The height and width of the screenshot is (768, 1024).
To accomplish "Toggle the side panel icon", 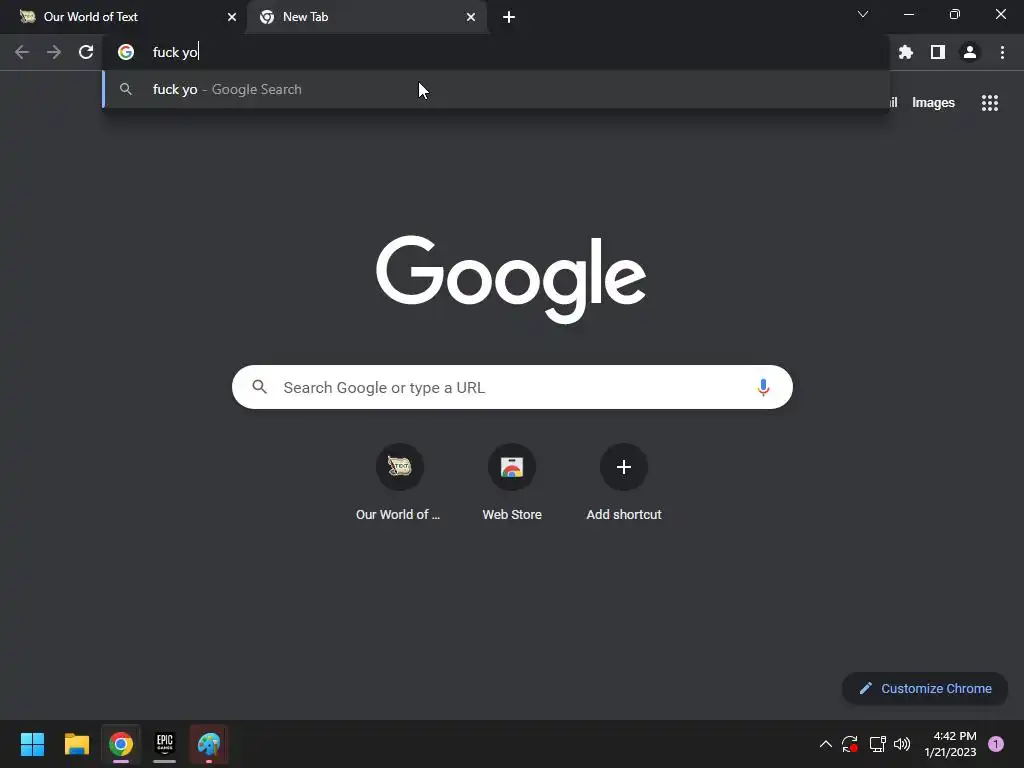I will click(x=938, y=52).
